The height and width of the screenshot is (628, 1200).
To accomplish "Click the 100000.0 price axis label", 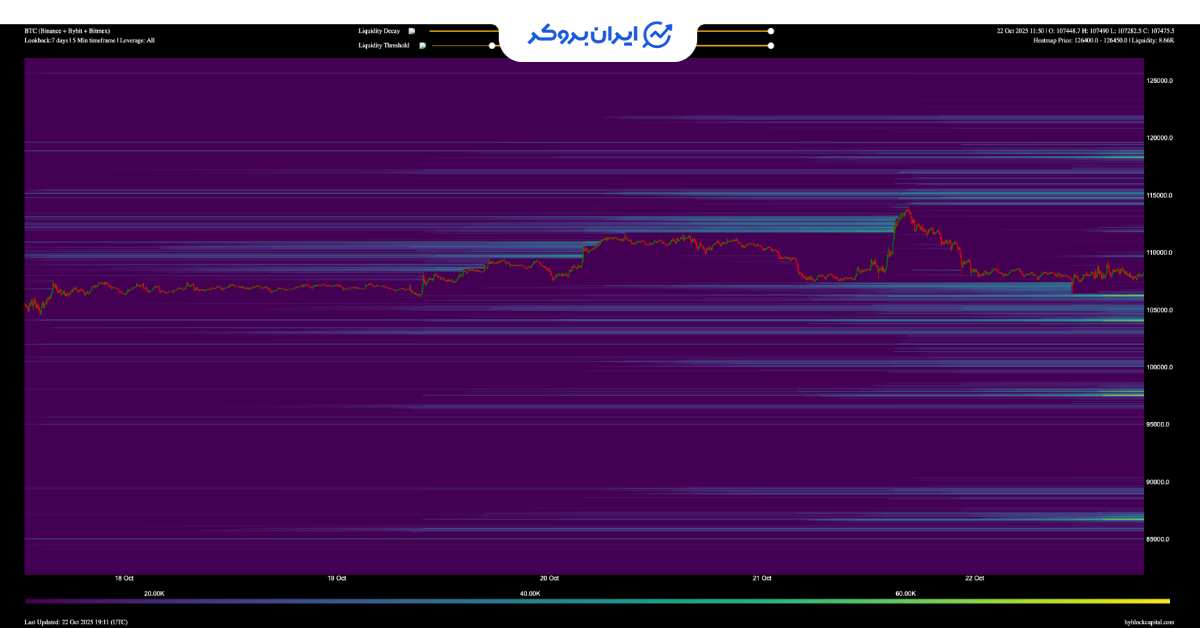I will click(x=1158, y=368).
